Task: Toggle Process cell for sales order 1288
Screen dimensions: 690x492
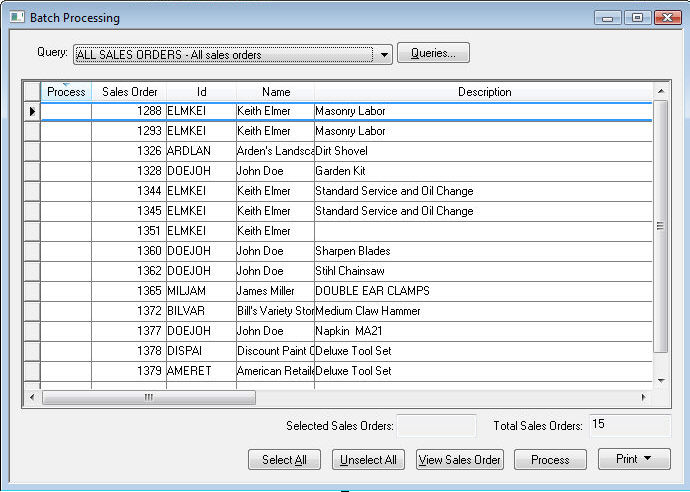Action: (x=66, y=111)
